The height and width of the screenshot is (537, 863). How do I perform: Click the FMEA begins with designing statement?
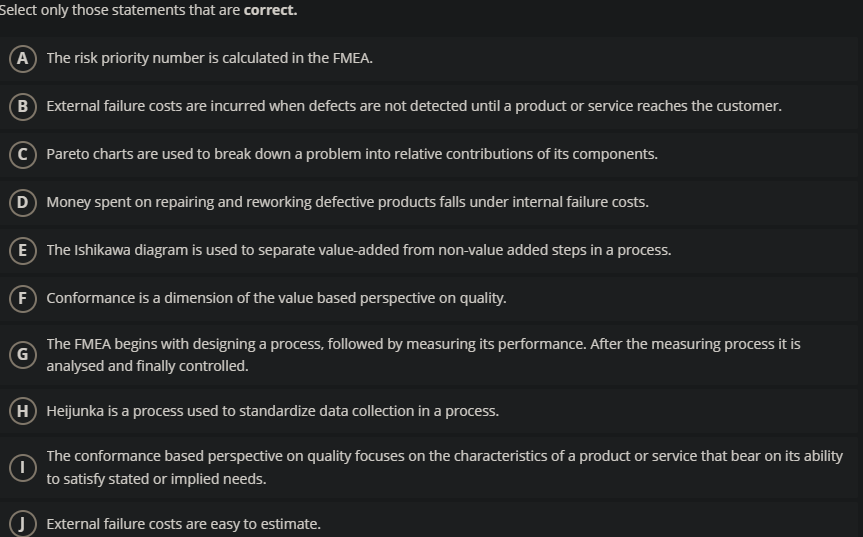pyautogui.click(x=423, y=355)
